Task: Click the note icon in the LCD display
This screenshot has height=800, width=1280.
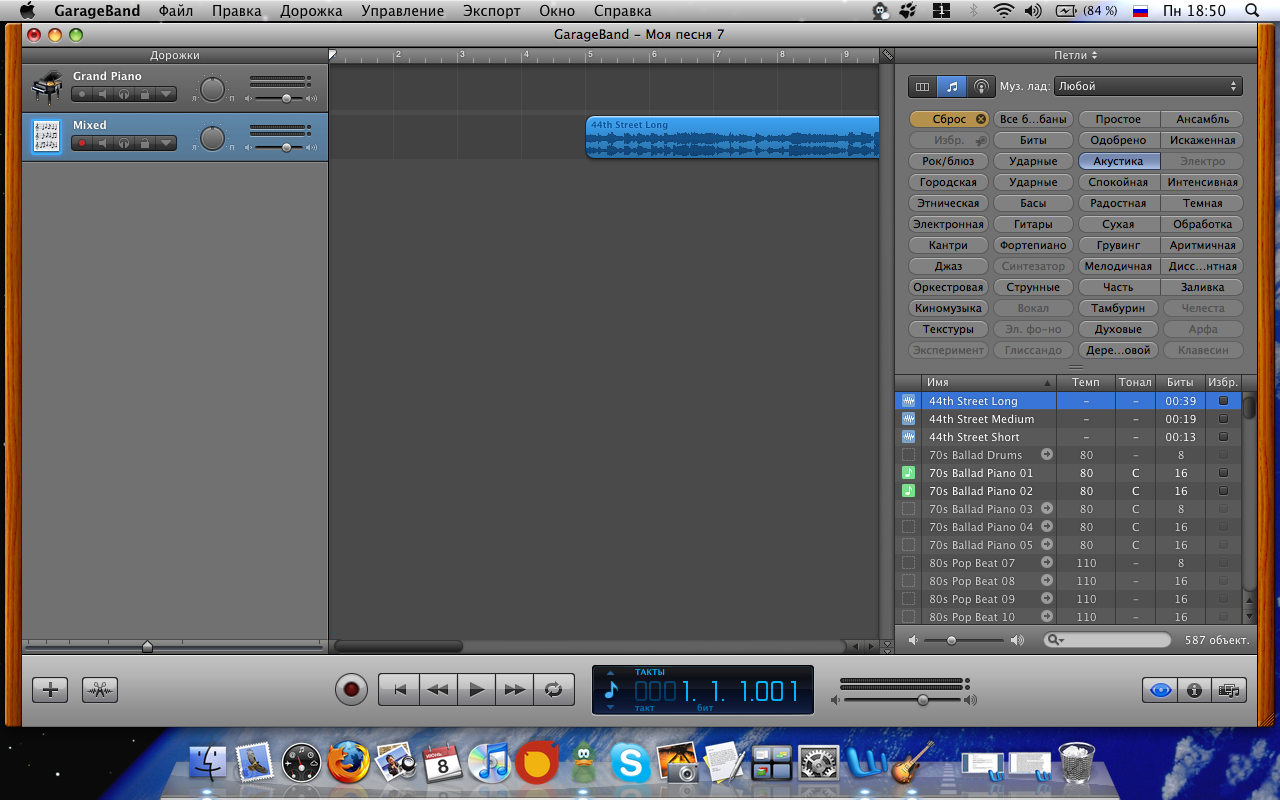Action: tap(612, 690)
